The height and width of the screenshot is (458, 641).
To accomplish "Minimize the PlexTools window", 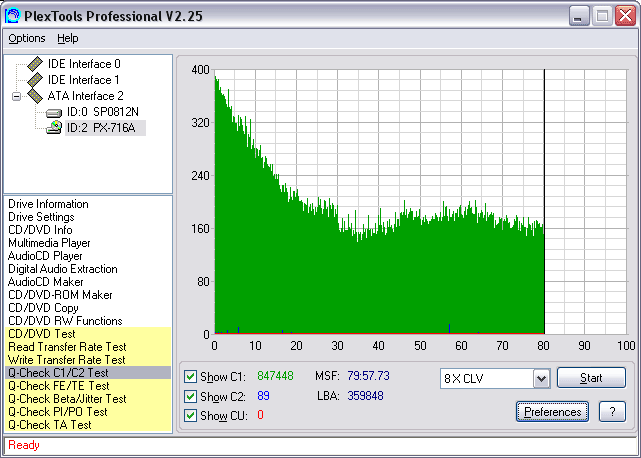I will click(579, 16).
